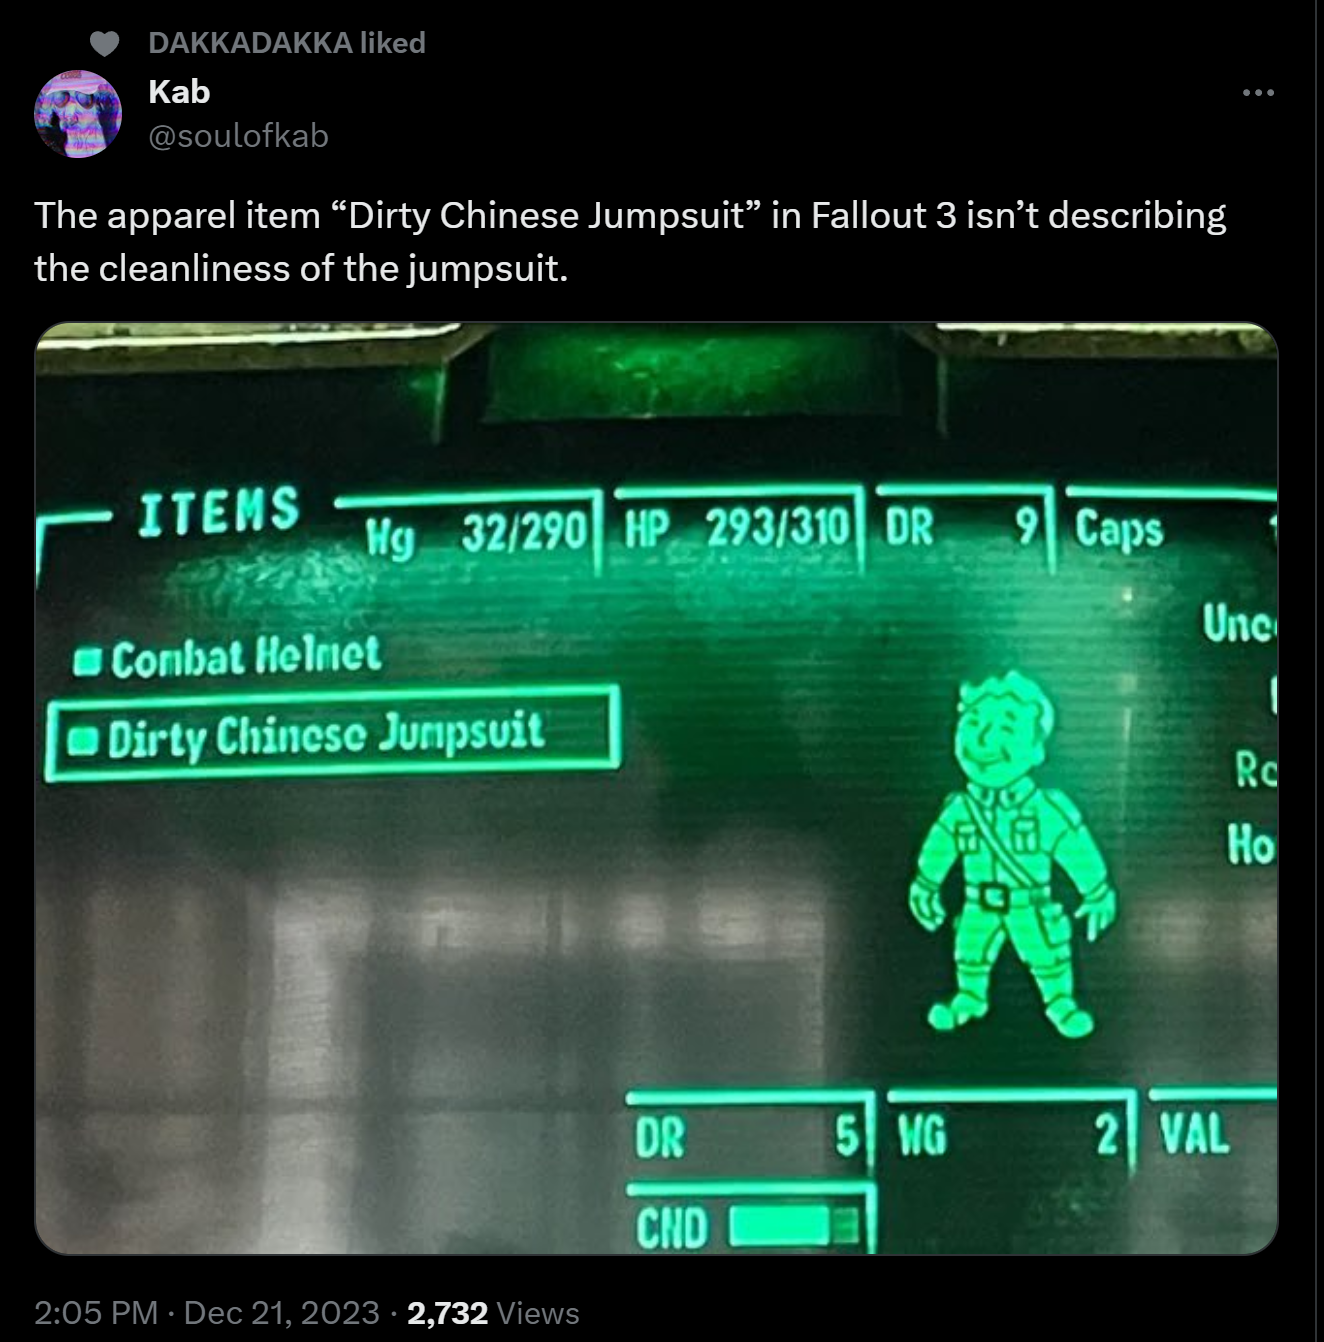Click the heart icon beside DAKKADAKKA liked
The width and height of the screenshot is (1324, 1342).
pos(104,43)
